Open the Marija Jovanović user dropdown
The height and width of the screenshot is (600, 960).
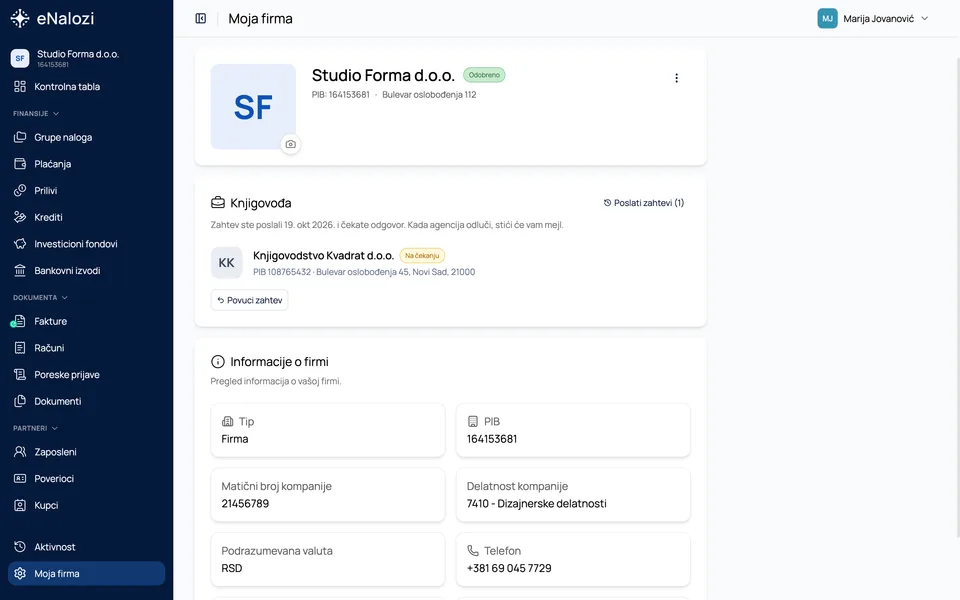click(874, 18)
